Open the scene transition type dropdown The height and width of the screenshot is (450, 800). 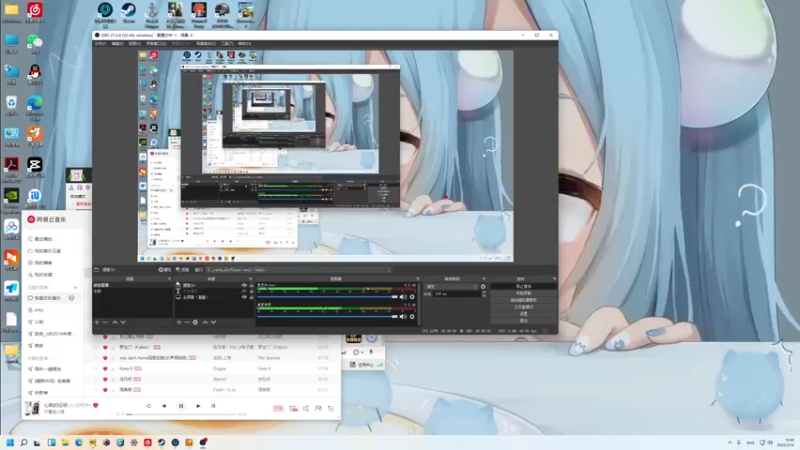452,286
